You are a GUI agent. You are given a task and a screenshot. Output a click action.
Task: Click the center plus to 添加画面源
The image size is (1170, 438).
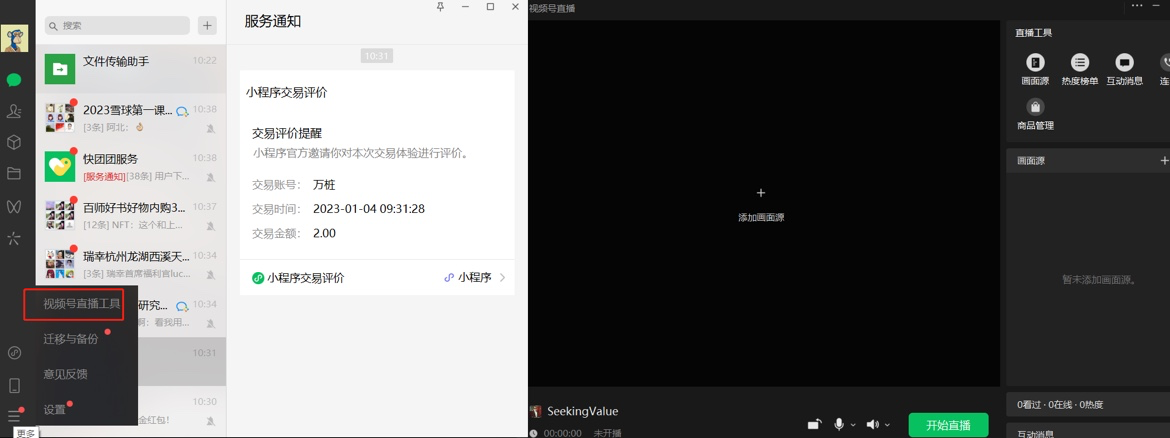[x=760, y=193]
